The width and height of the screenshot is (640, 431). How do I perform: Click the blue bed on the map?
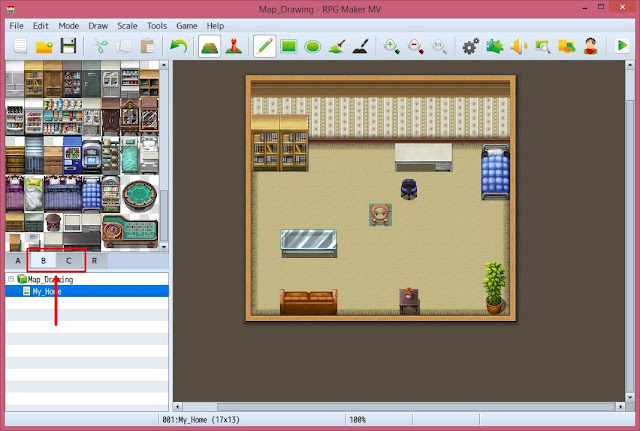495,172
